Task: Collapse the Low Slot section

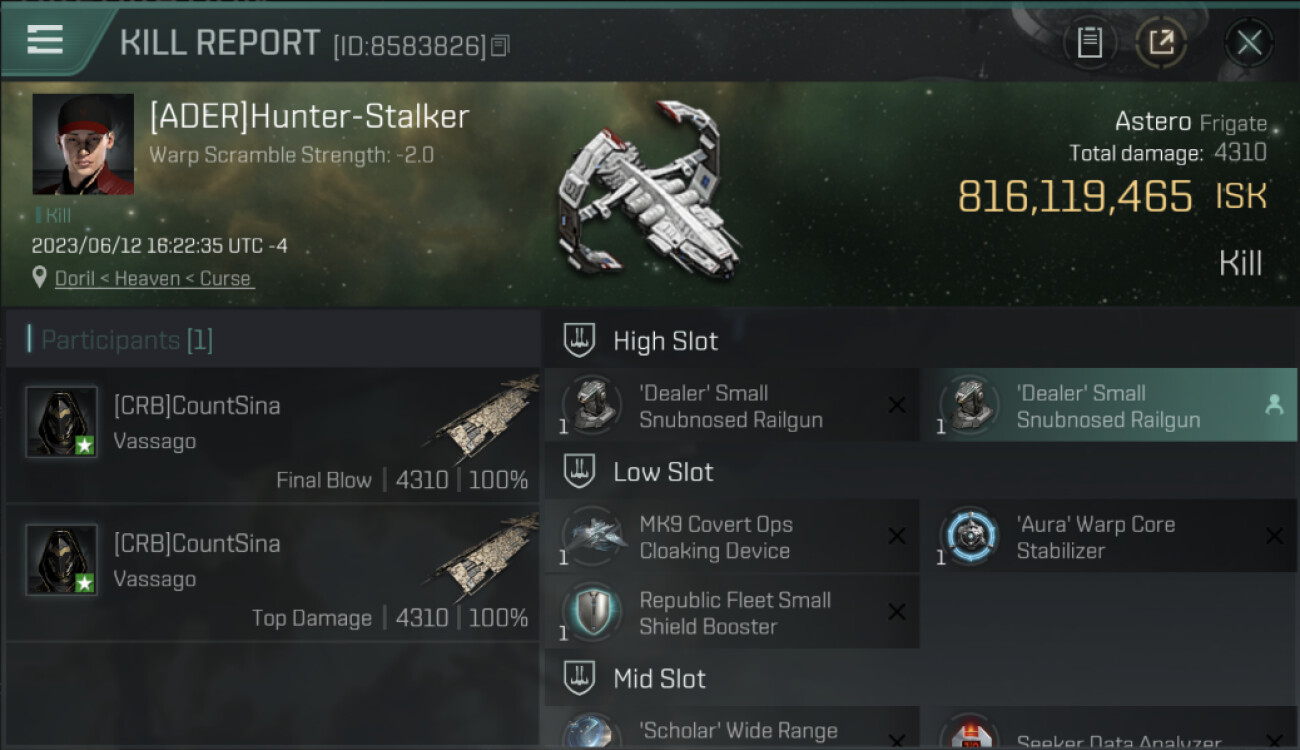Action: coord(579,471)
